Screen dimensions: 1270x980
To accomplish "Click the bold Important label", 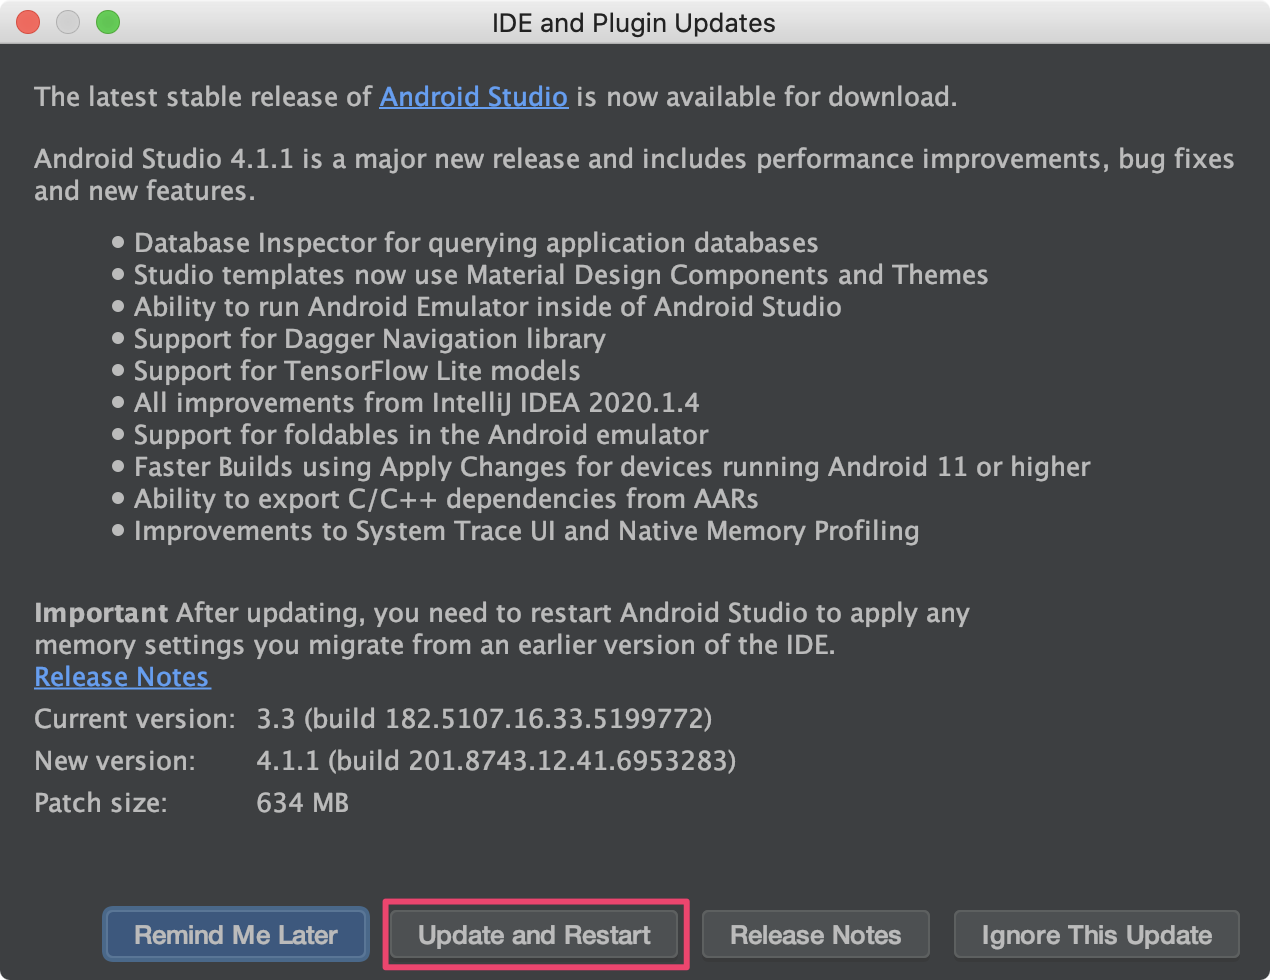I will point(101,613).
